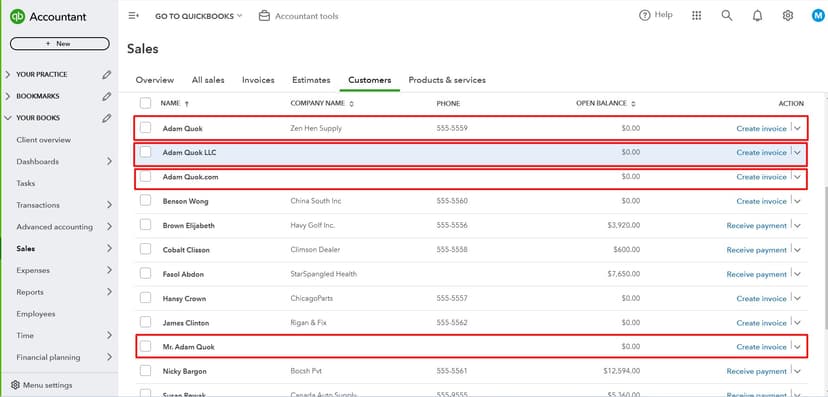Expand Expenses submenu chevron
Viewport: 828px width, 397px height.
[109, 270]
